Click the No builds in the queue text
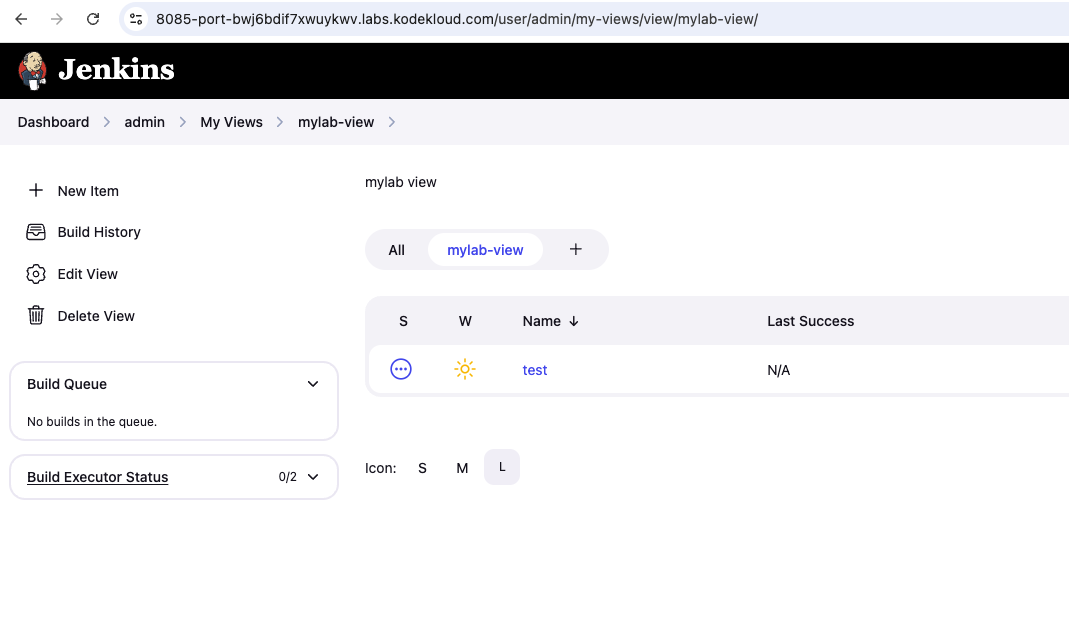 point(92,421)
